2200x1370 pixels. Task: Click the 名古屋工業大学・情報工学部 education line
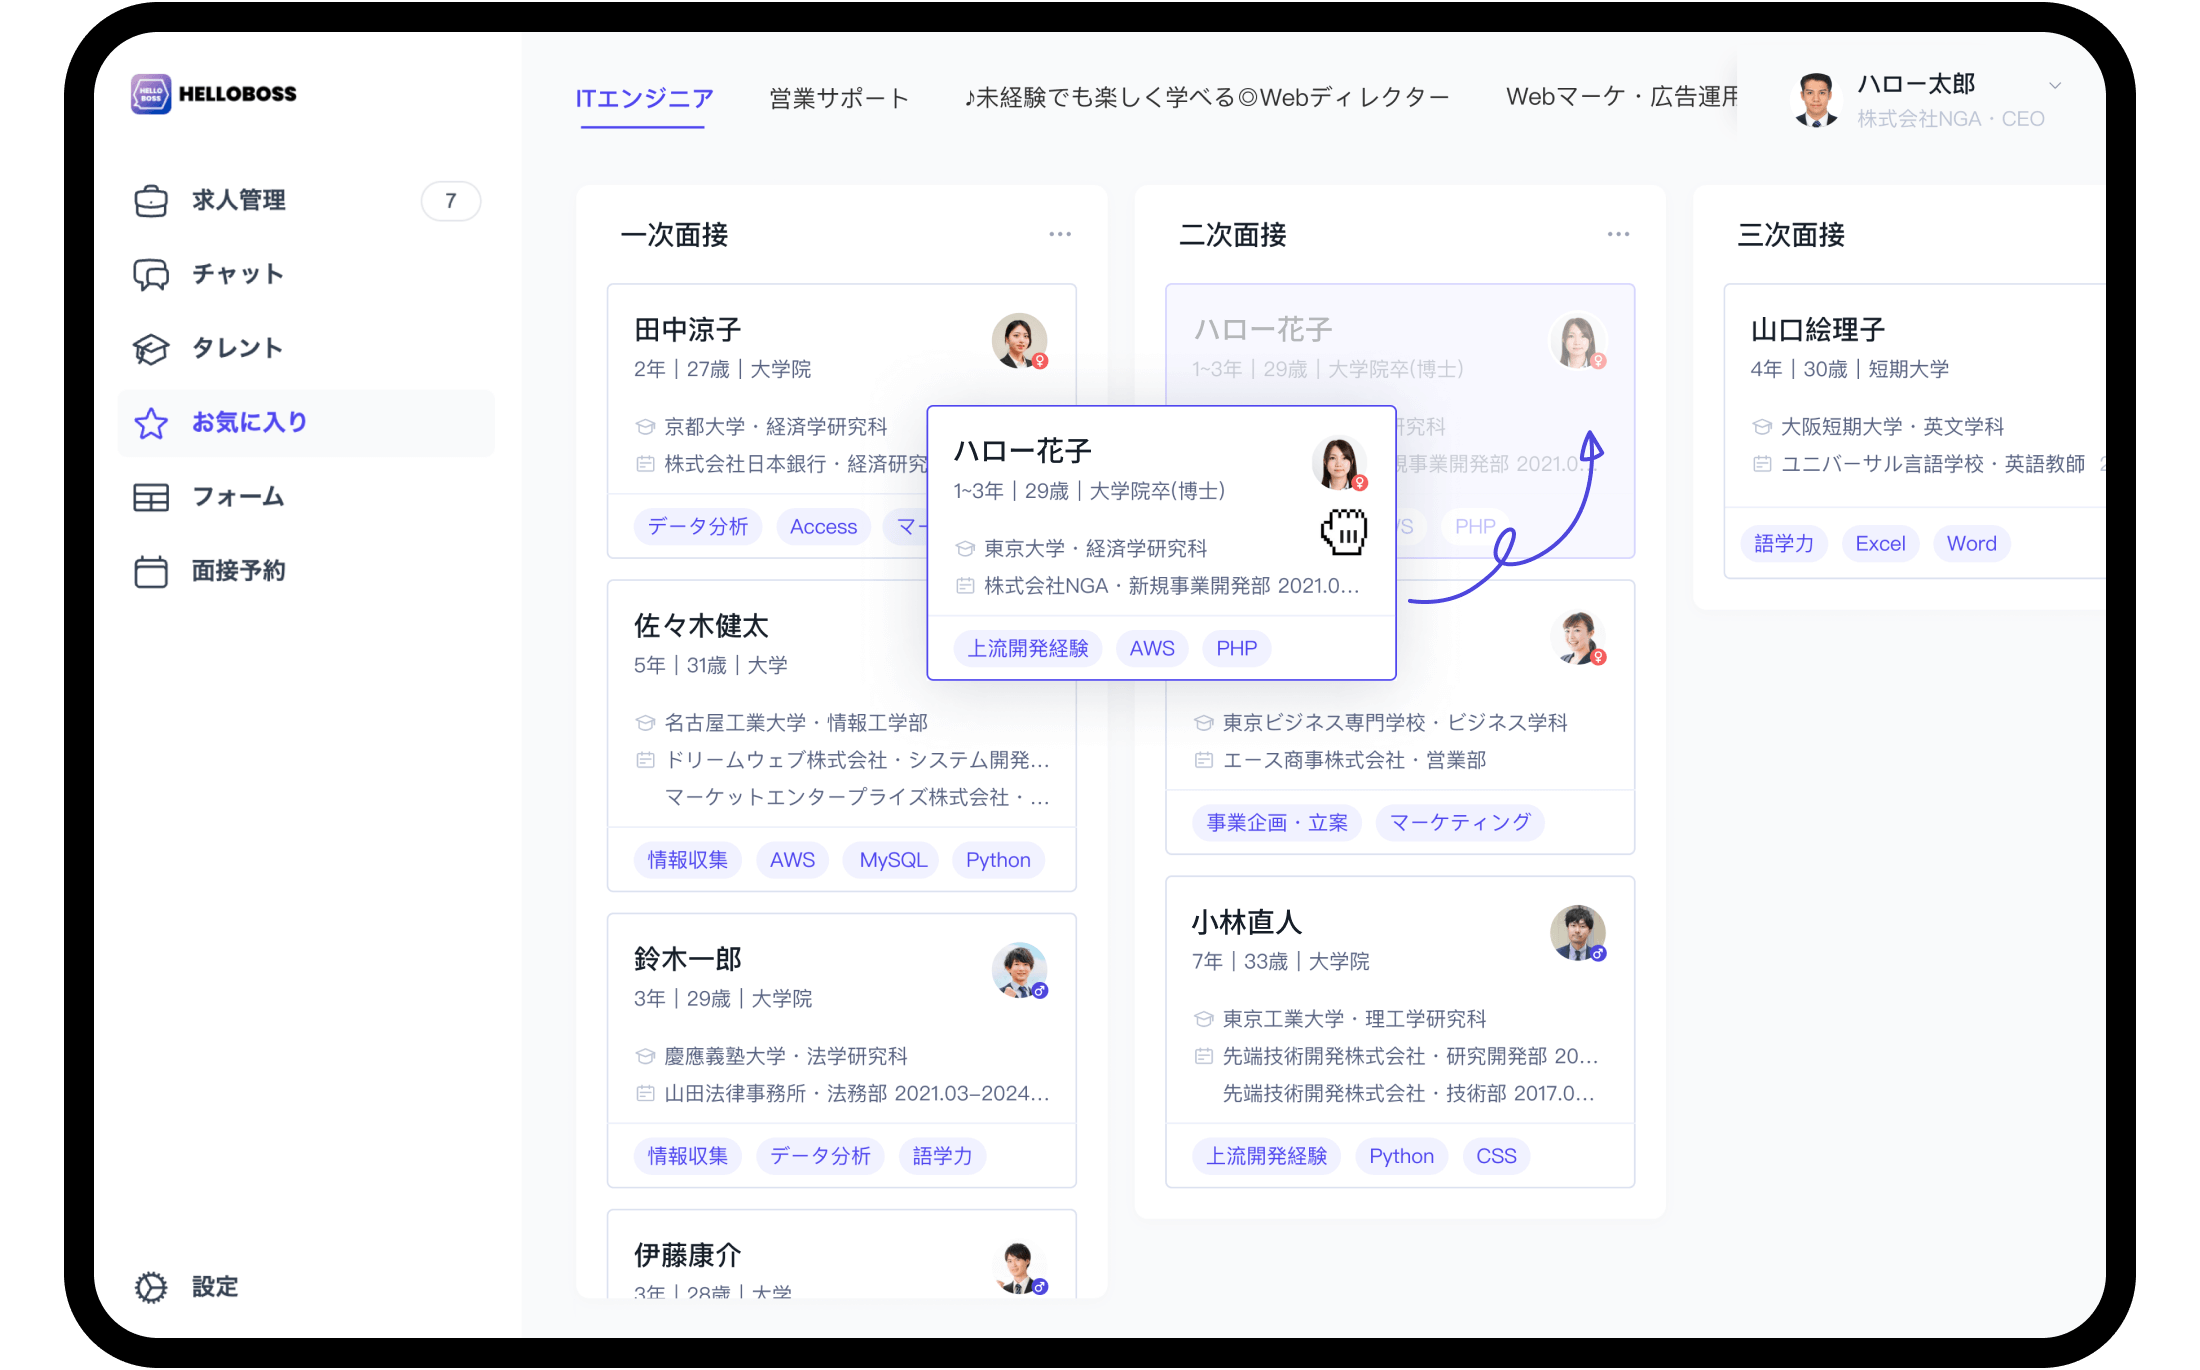tap(796, 723)
